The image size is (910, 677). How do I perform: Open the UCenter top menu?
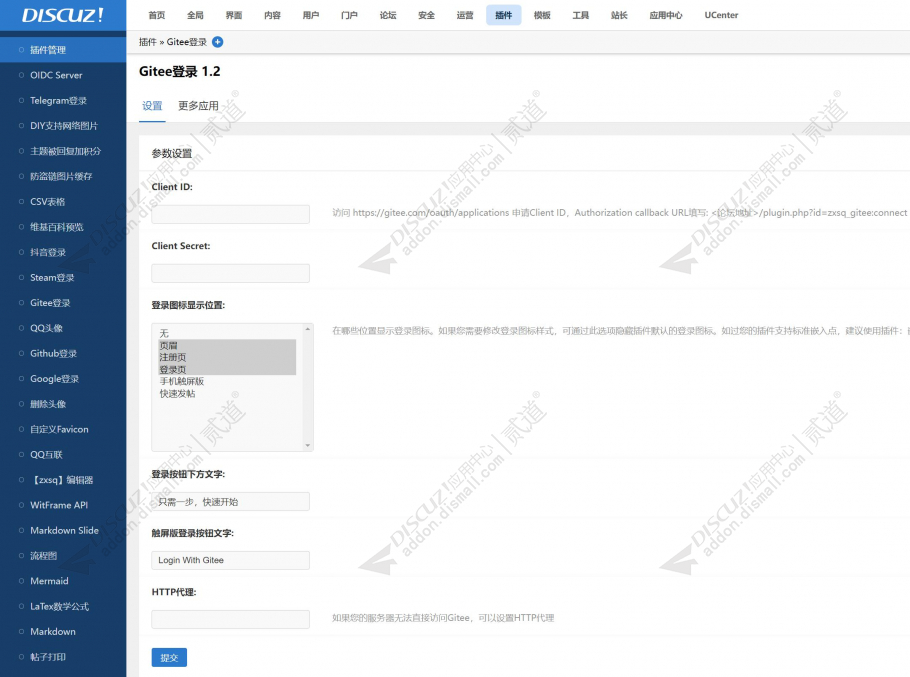pos(721,15)
